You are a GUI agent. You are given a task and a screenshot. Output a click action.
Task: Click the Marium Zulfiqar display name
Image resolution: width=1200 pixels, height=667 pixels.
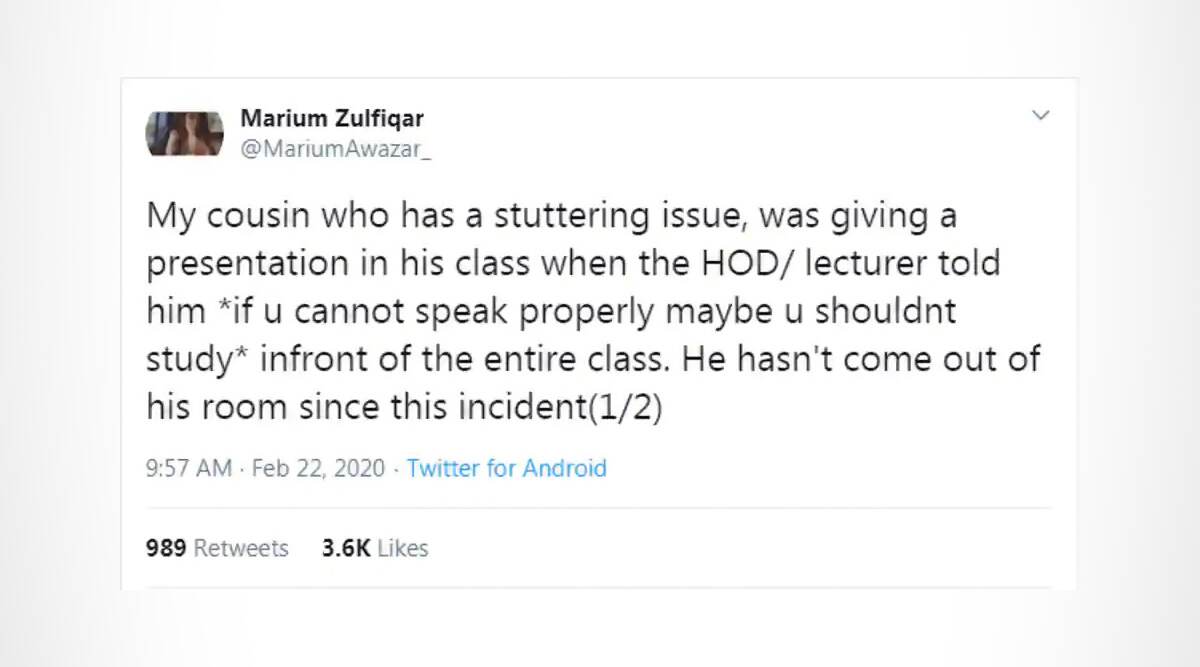coord(332,118)
